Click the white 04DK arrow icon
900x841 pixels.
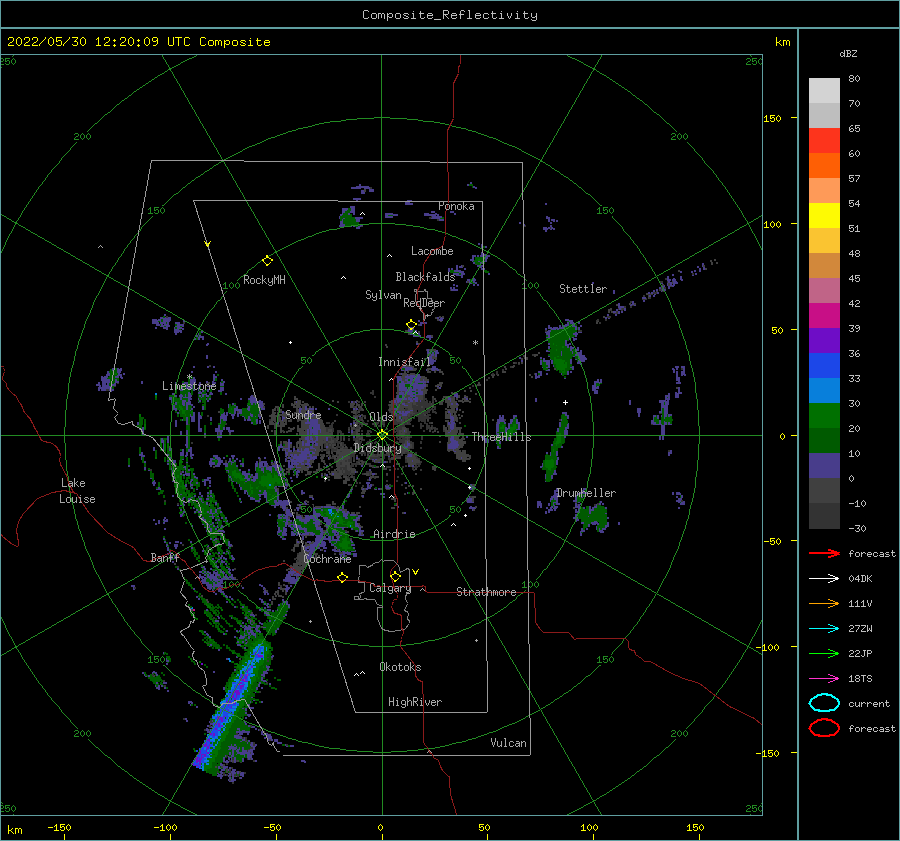(x=824, y=579)
